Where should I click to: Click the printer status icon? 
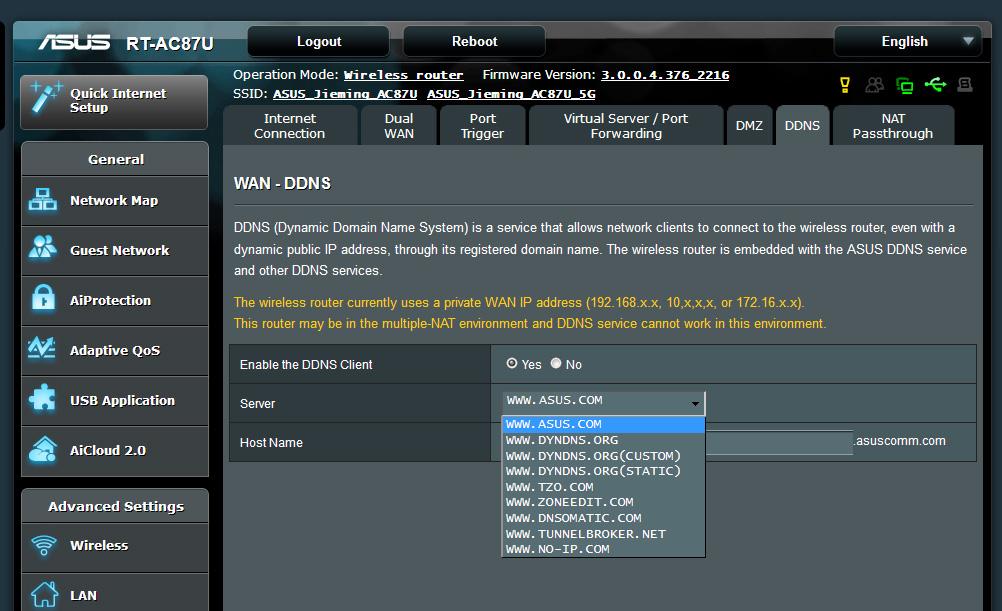(965, 84)
